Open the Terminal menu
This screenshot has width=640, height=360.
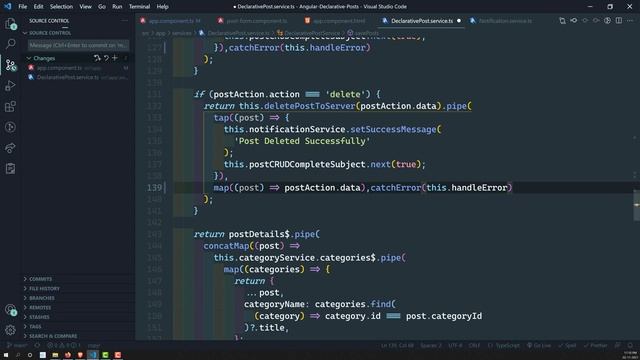[139, 7]
